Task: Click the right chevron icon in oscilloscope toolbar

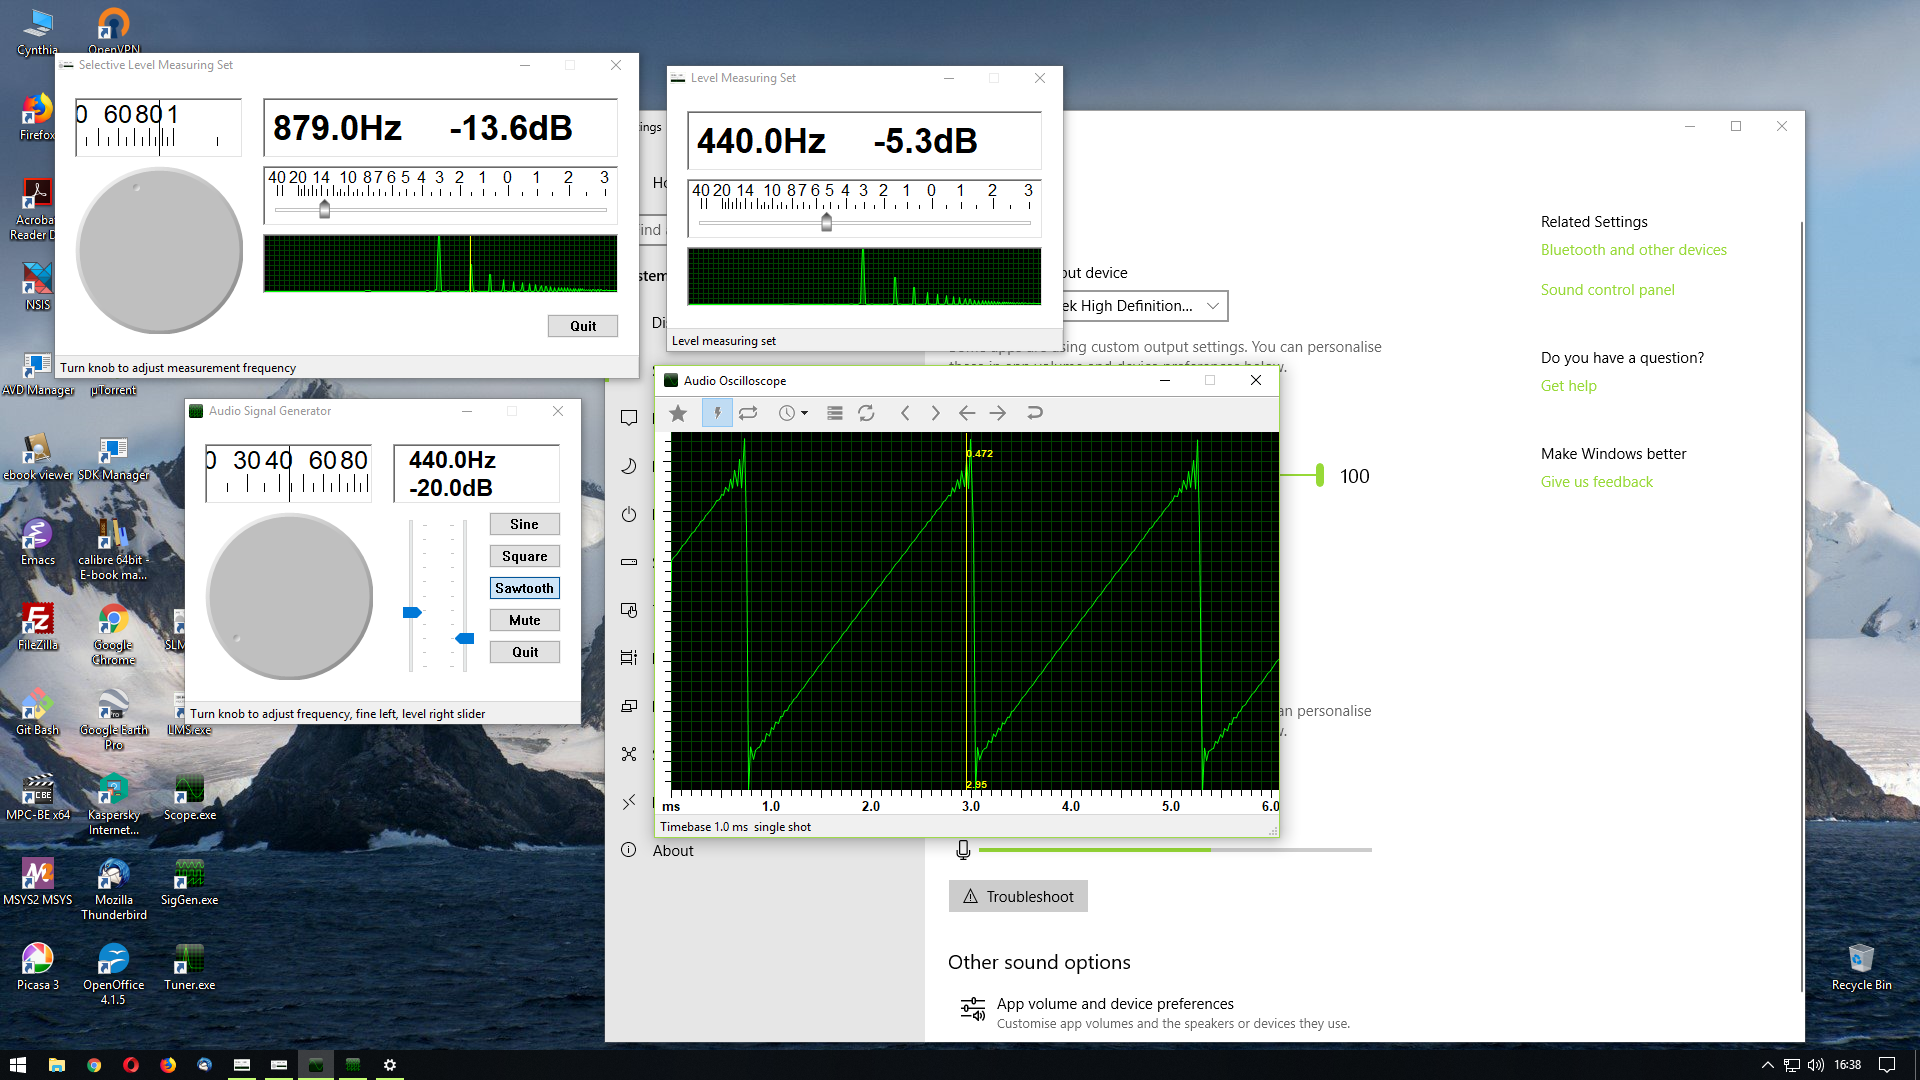Action: pos(935,413)
